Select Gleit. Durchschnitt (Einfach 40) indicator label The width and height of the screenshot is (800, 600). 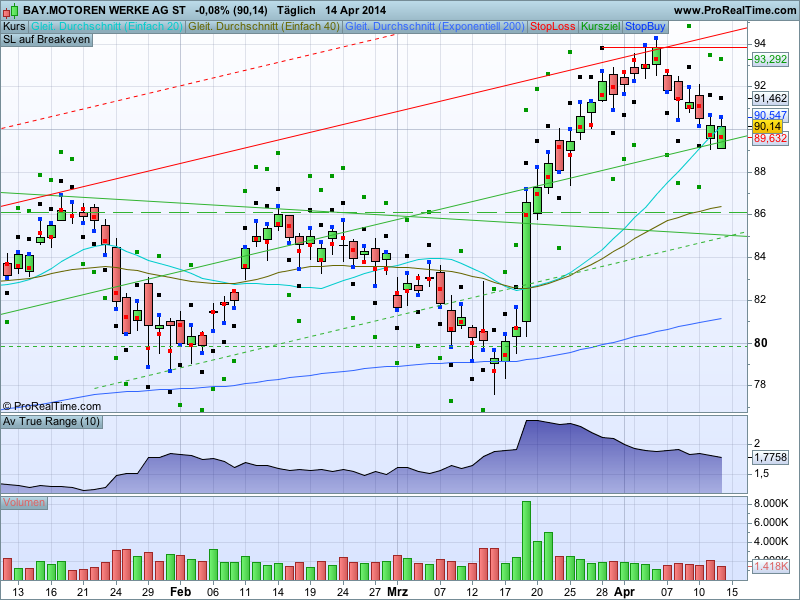click(x=264, y=27)
